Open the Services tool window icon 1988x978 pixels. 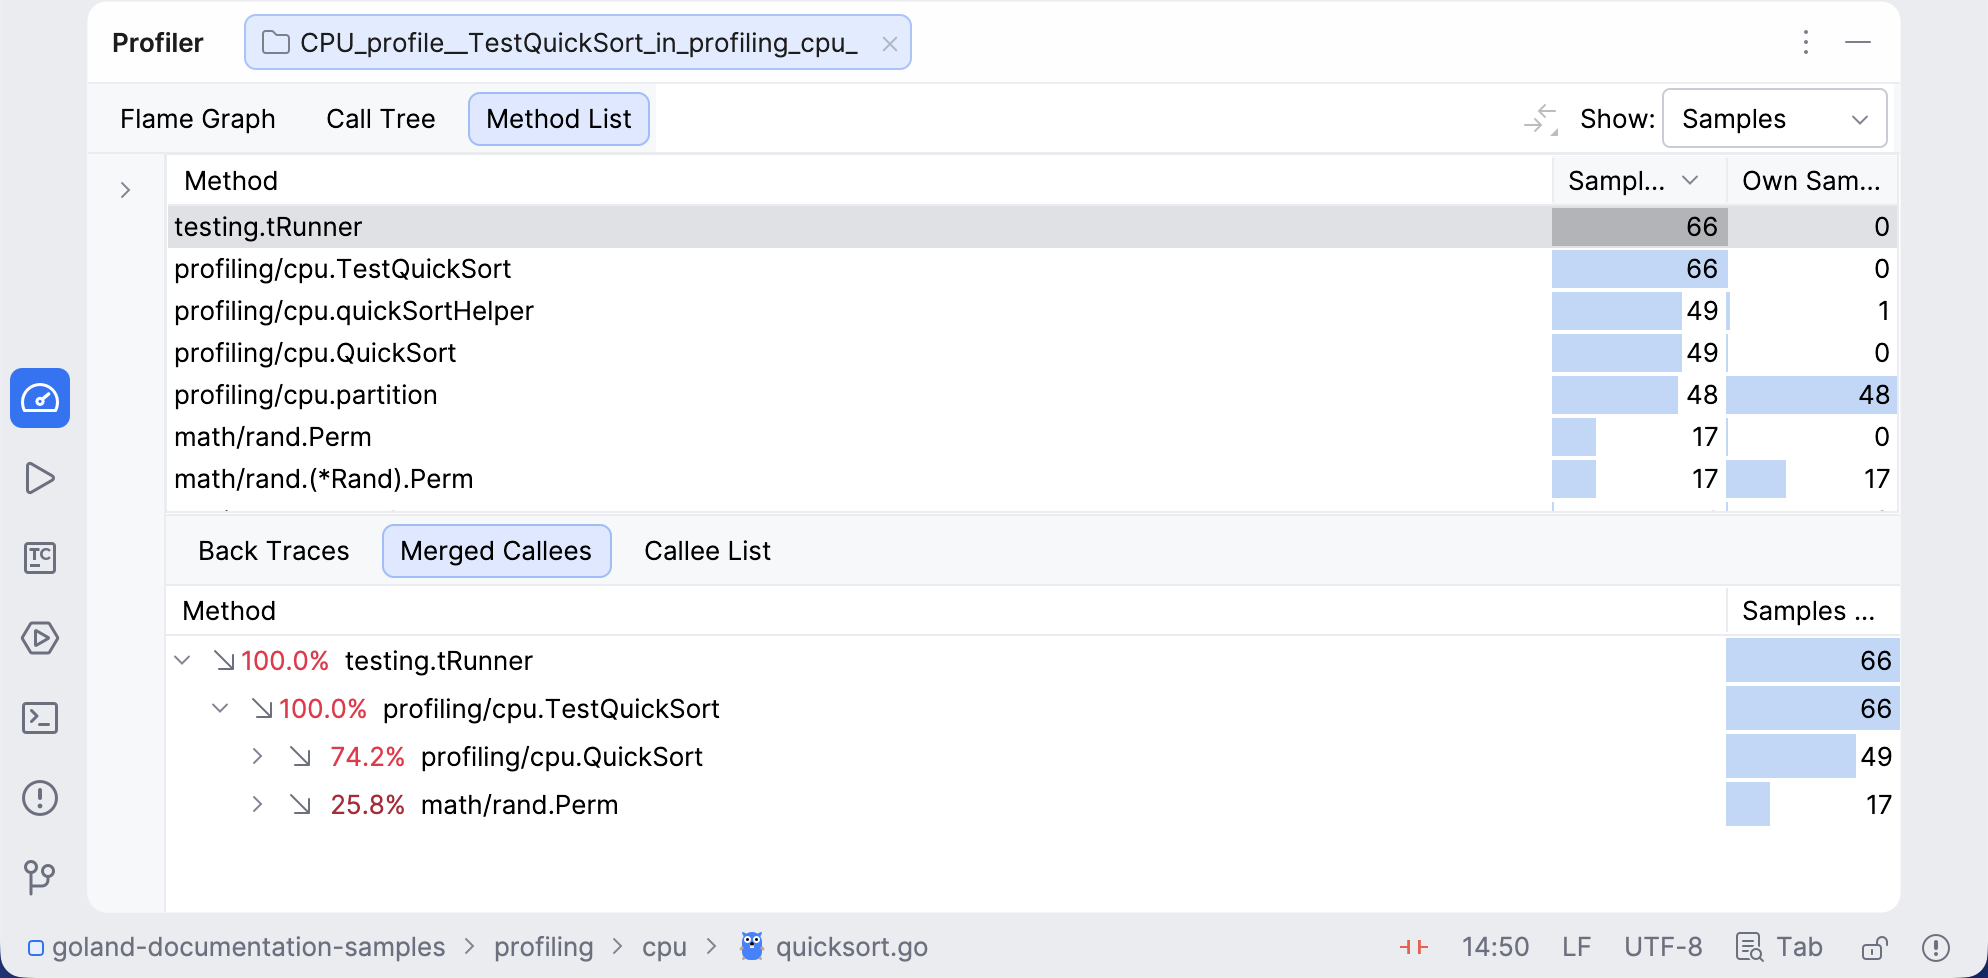pos(40,638)
